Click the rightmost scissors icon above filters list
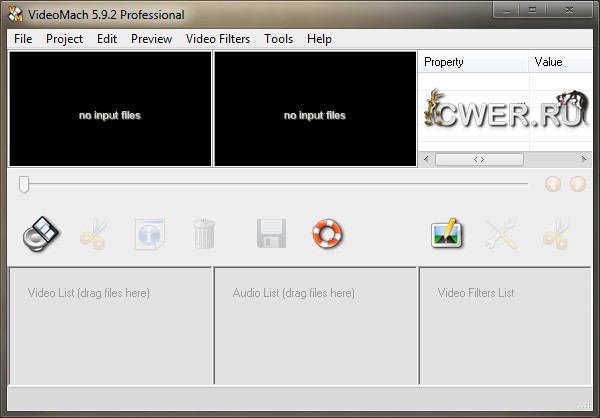The width and height of the screenshot is (600, 418). [x=555, y=234]
